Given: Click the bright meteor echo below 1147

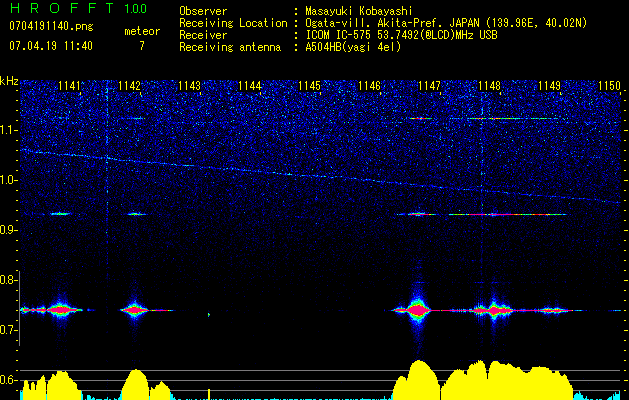Looking at the screenshot, I should [x=418, y=310].
